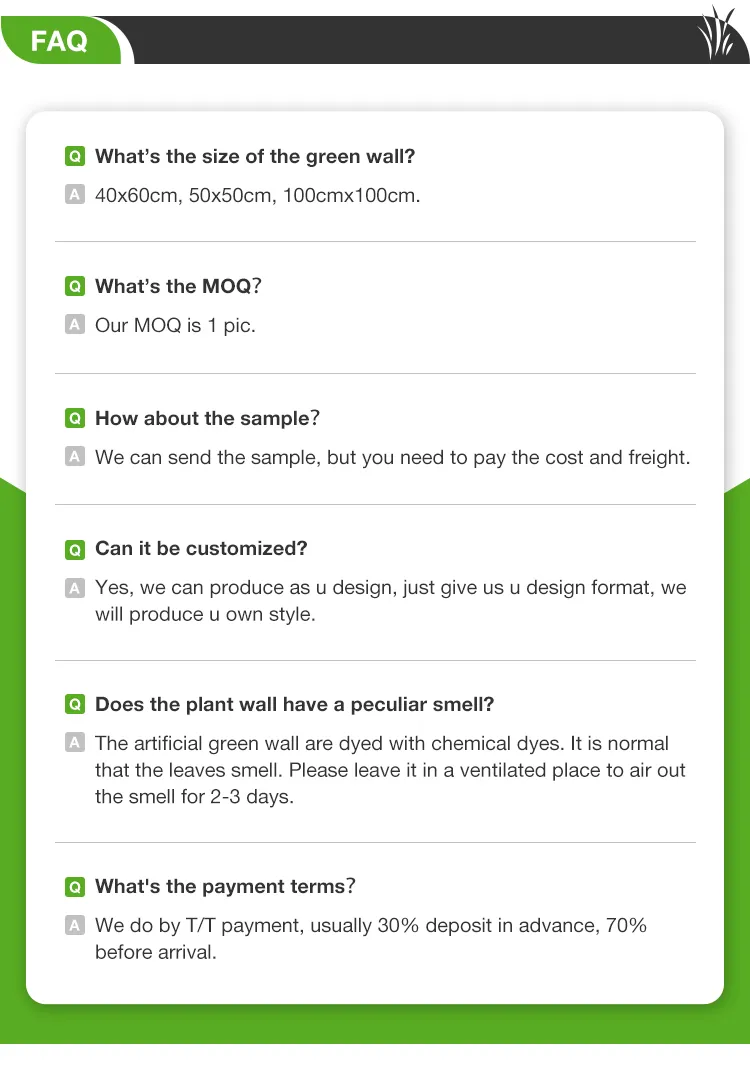The image size is (750, 1071).
Task: Click the Q icon beside sample question
Action: click(x=75, y=419)
